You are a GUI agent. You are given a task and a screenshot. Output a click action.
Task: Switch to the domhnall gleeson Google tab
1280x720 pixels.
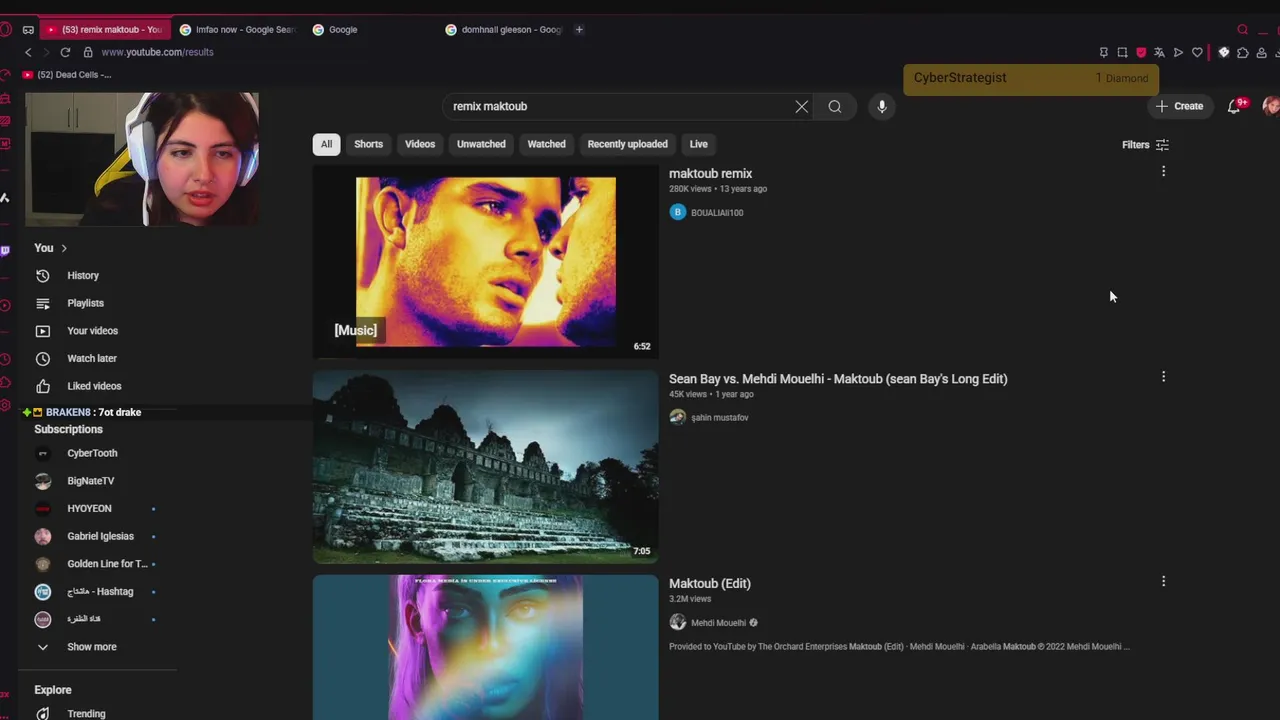(x=505, y=29)
